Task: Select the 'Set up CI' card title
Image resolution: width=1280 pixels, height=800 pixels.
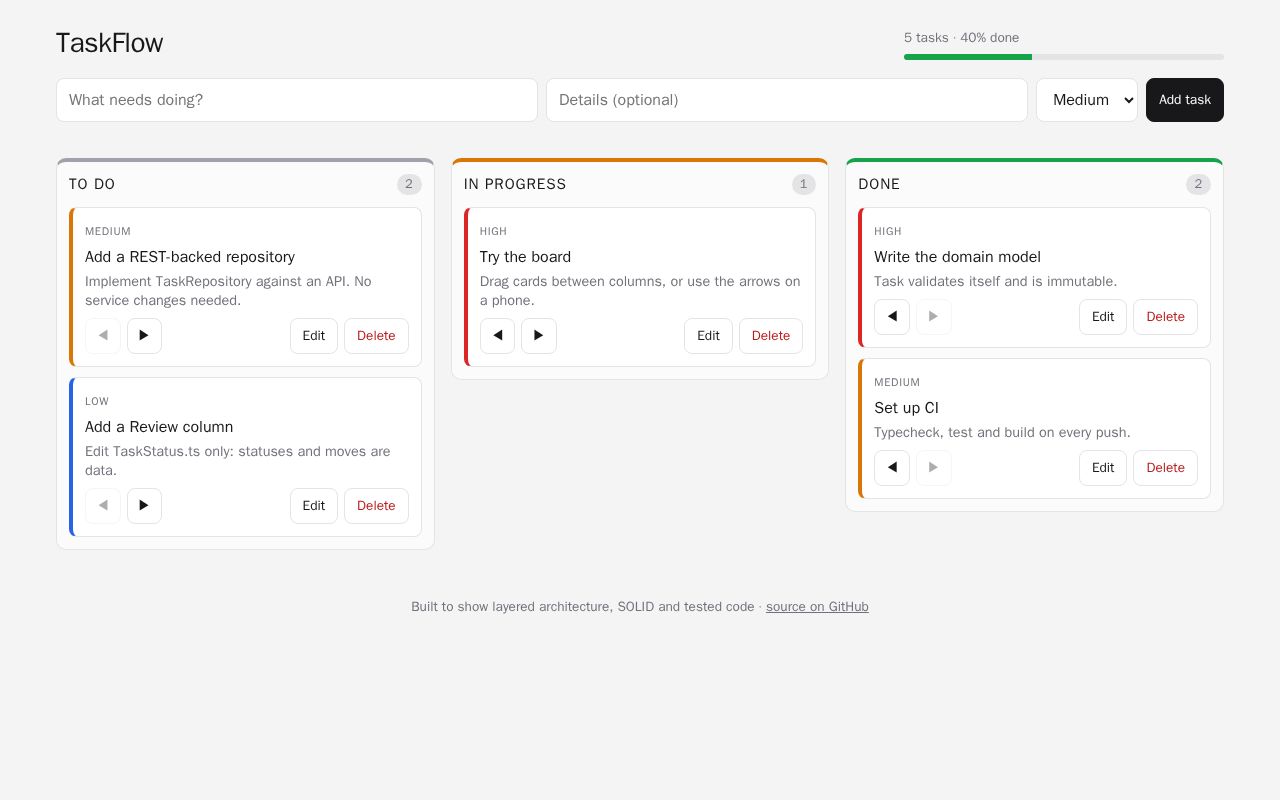Action: [x=906, y=408]
